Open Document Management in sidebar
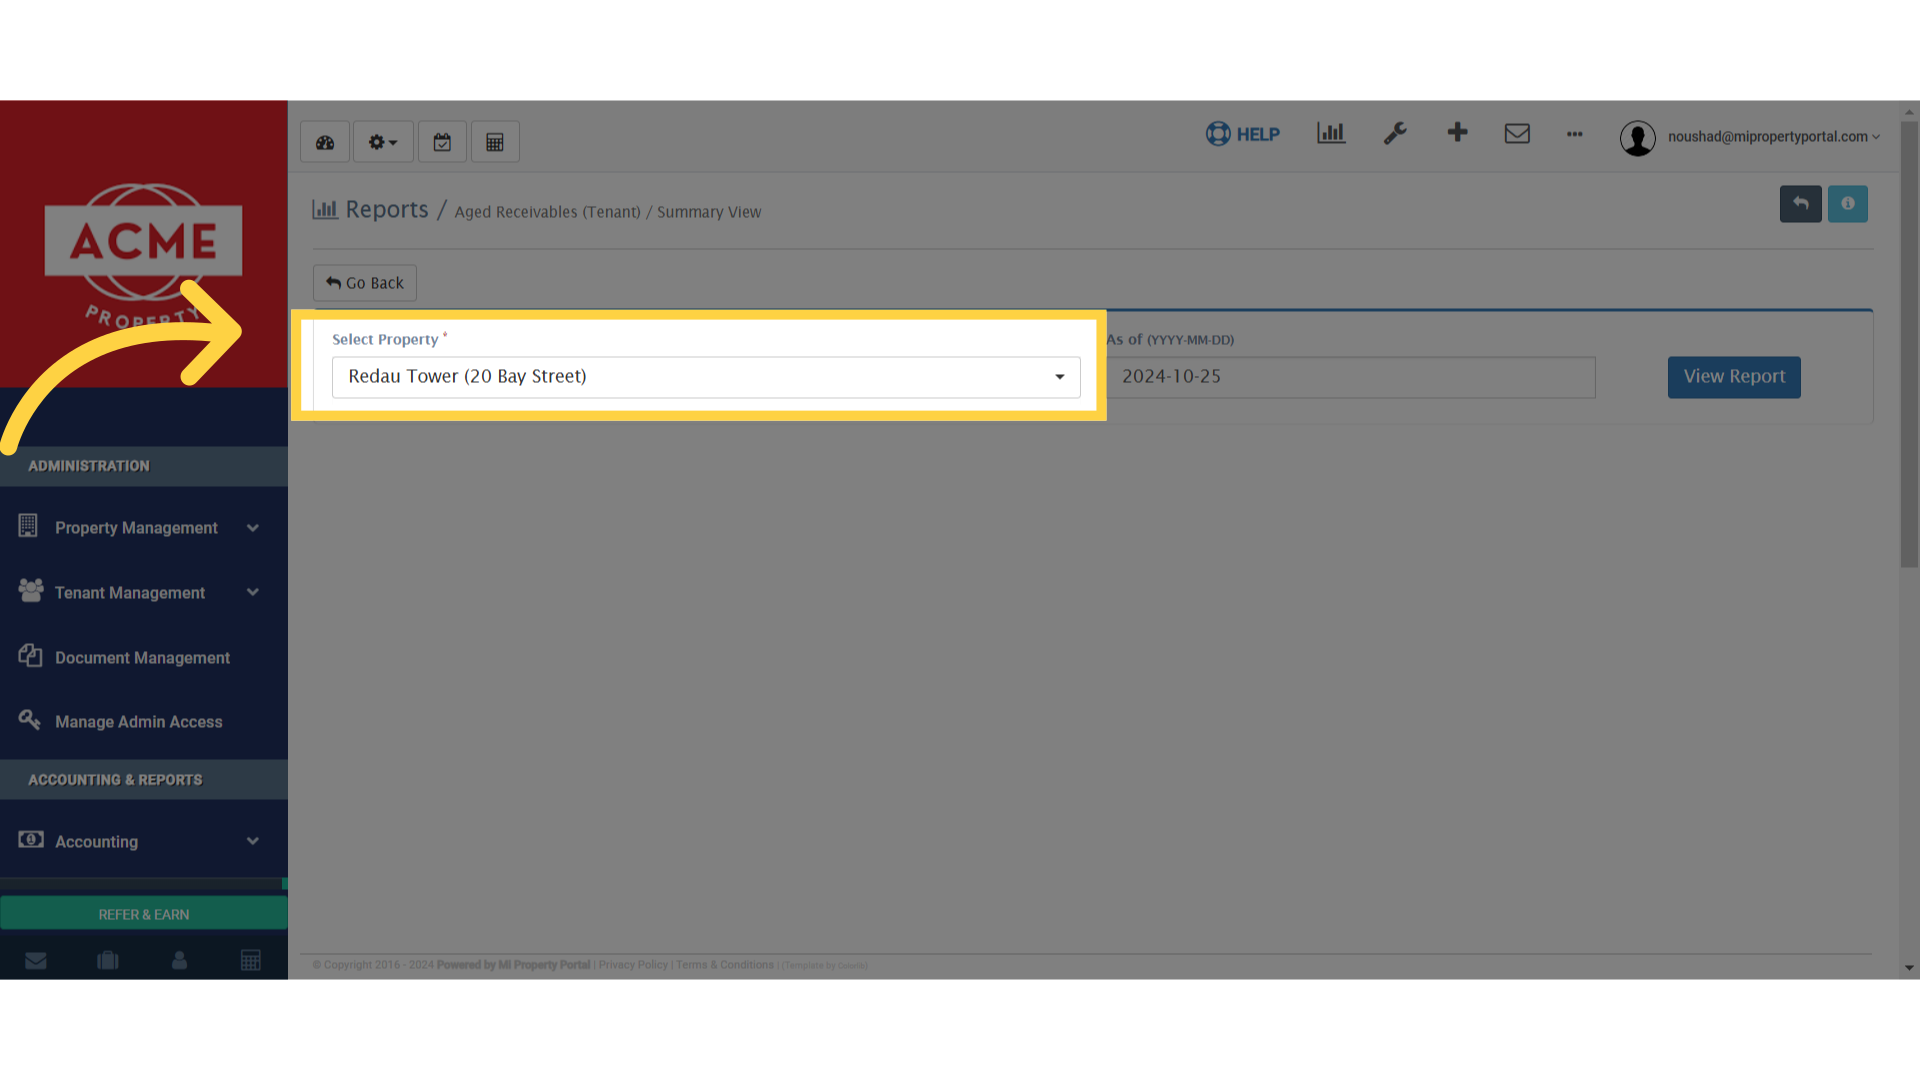 pos(142,658)
